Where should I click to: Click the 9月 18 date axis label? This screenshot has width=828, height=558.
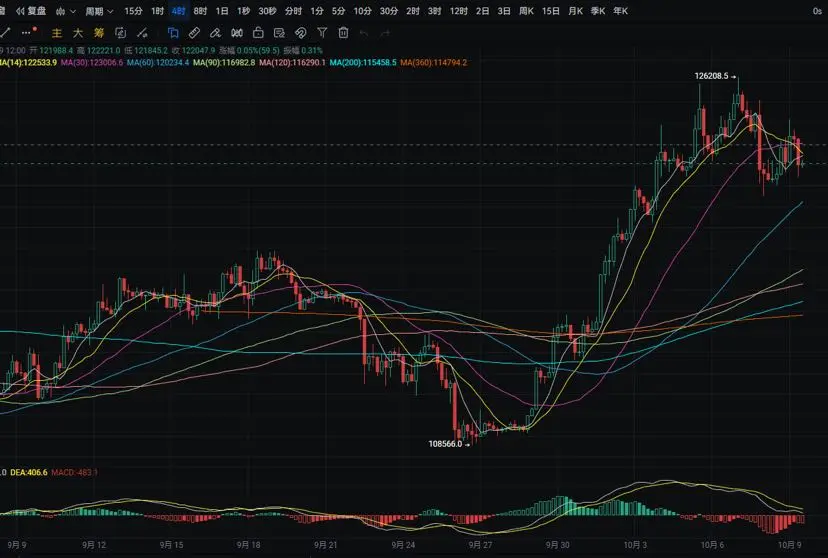click(248, 545)
